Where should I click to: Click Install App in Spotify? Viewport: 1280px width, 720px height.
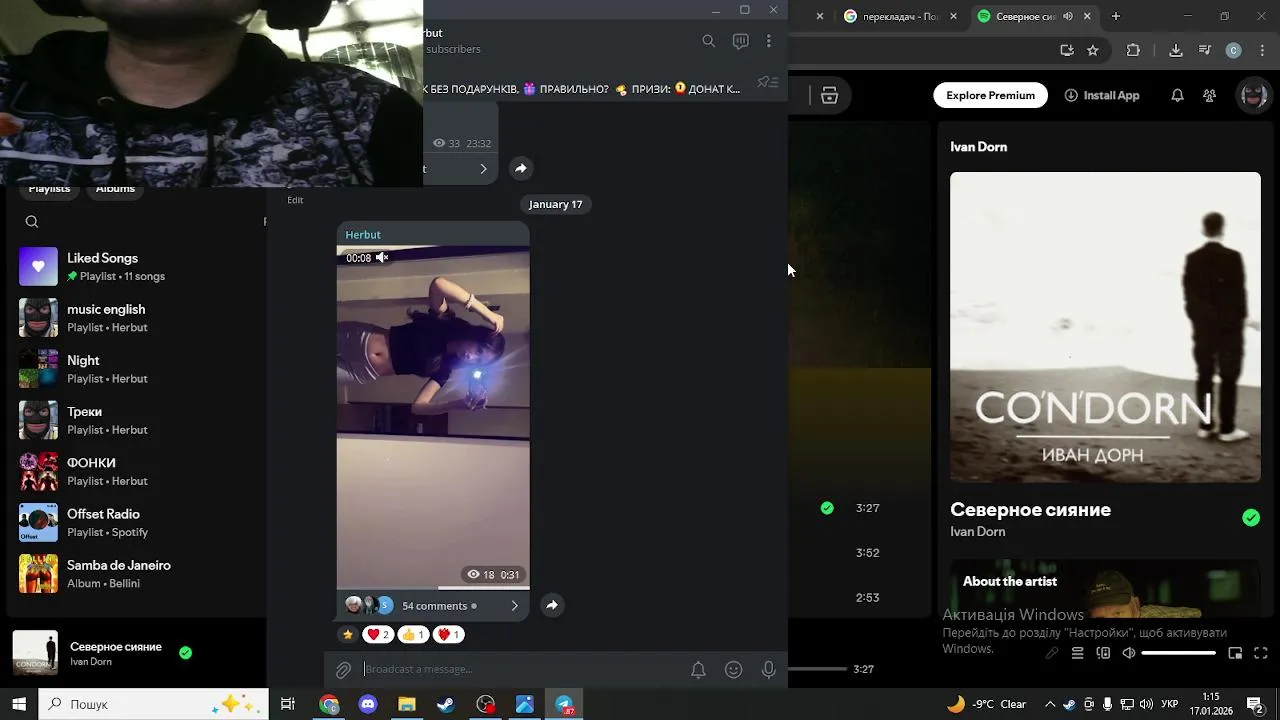tap(1102, 95)
